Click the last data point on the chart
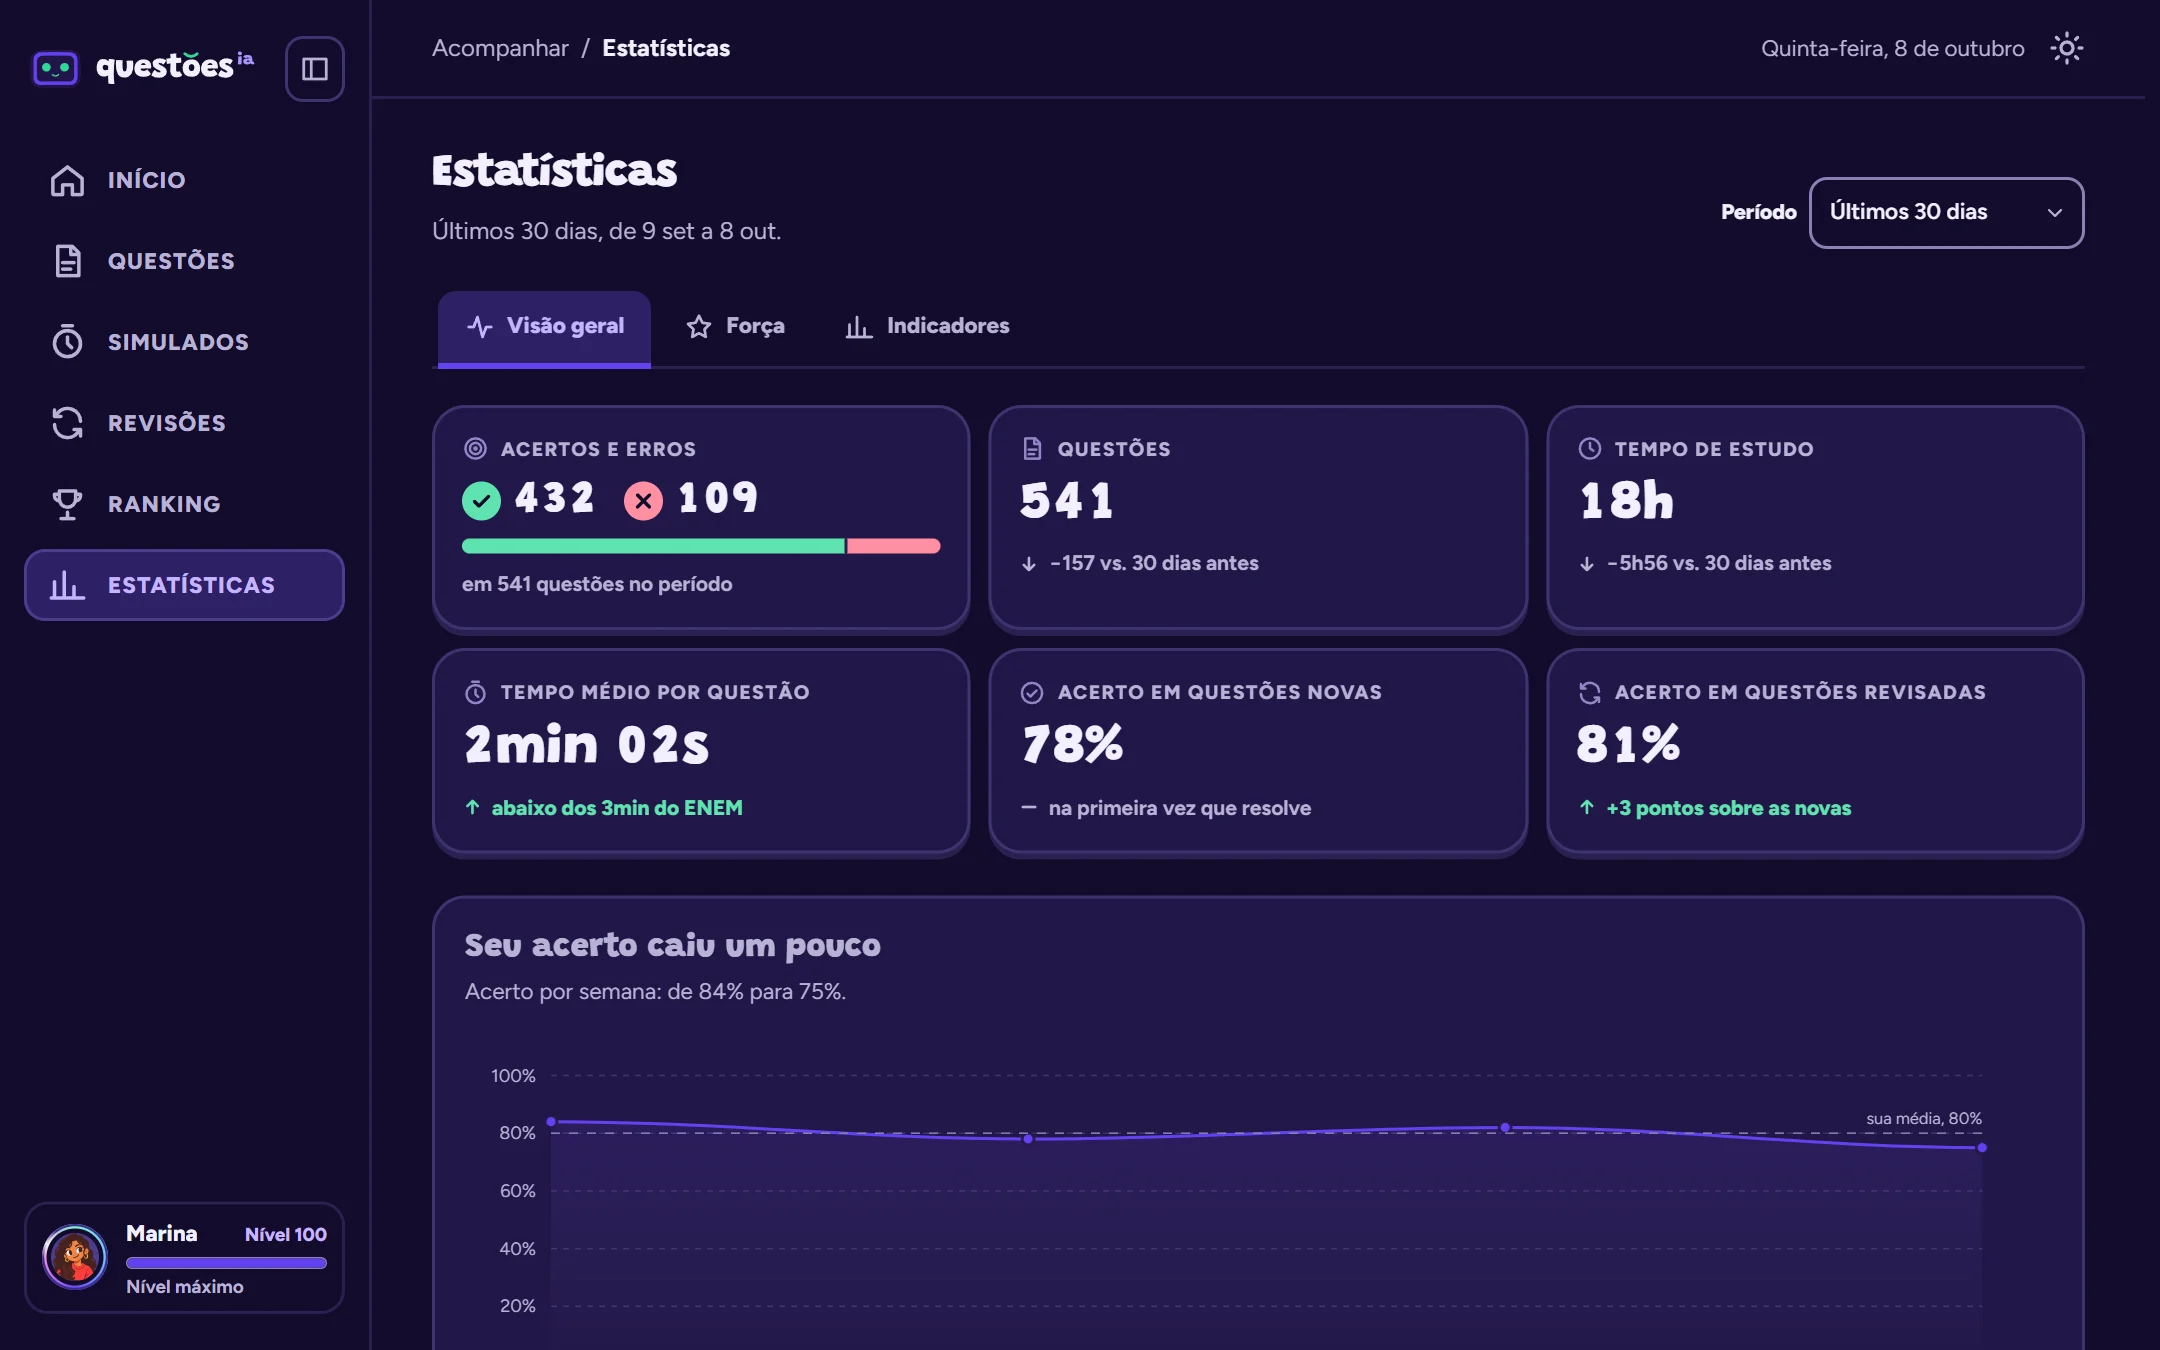The width and height of the screenshot is (2160, 1350). (1982, 1148)
